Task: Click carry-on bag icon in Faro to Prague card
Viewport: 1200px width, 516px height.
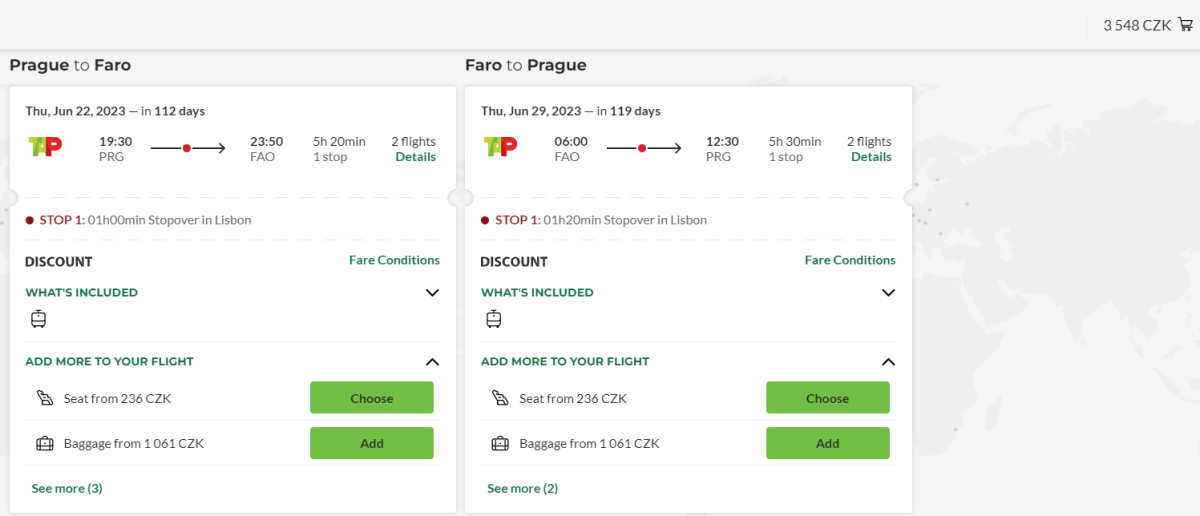Action: coord(493,319)
